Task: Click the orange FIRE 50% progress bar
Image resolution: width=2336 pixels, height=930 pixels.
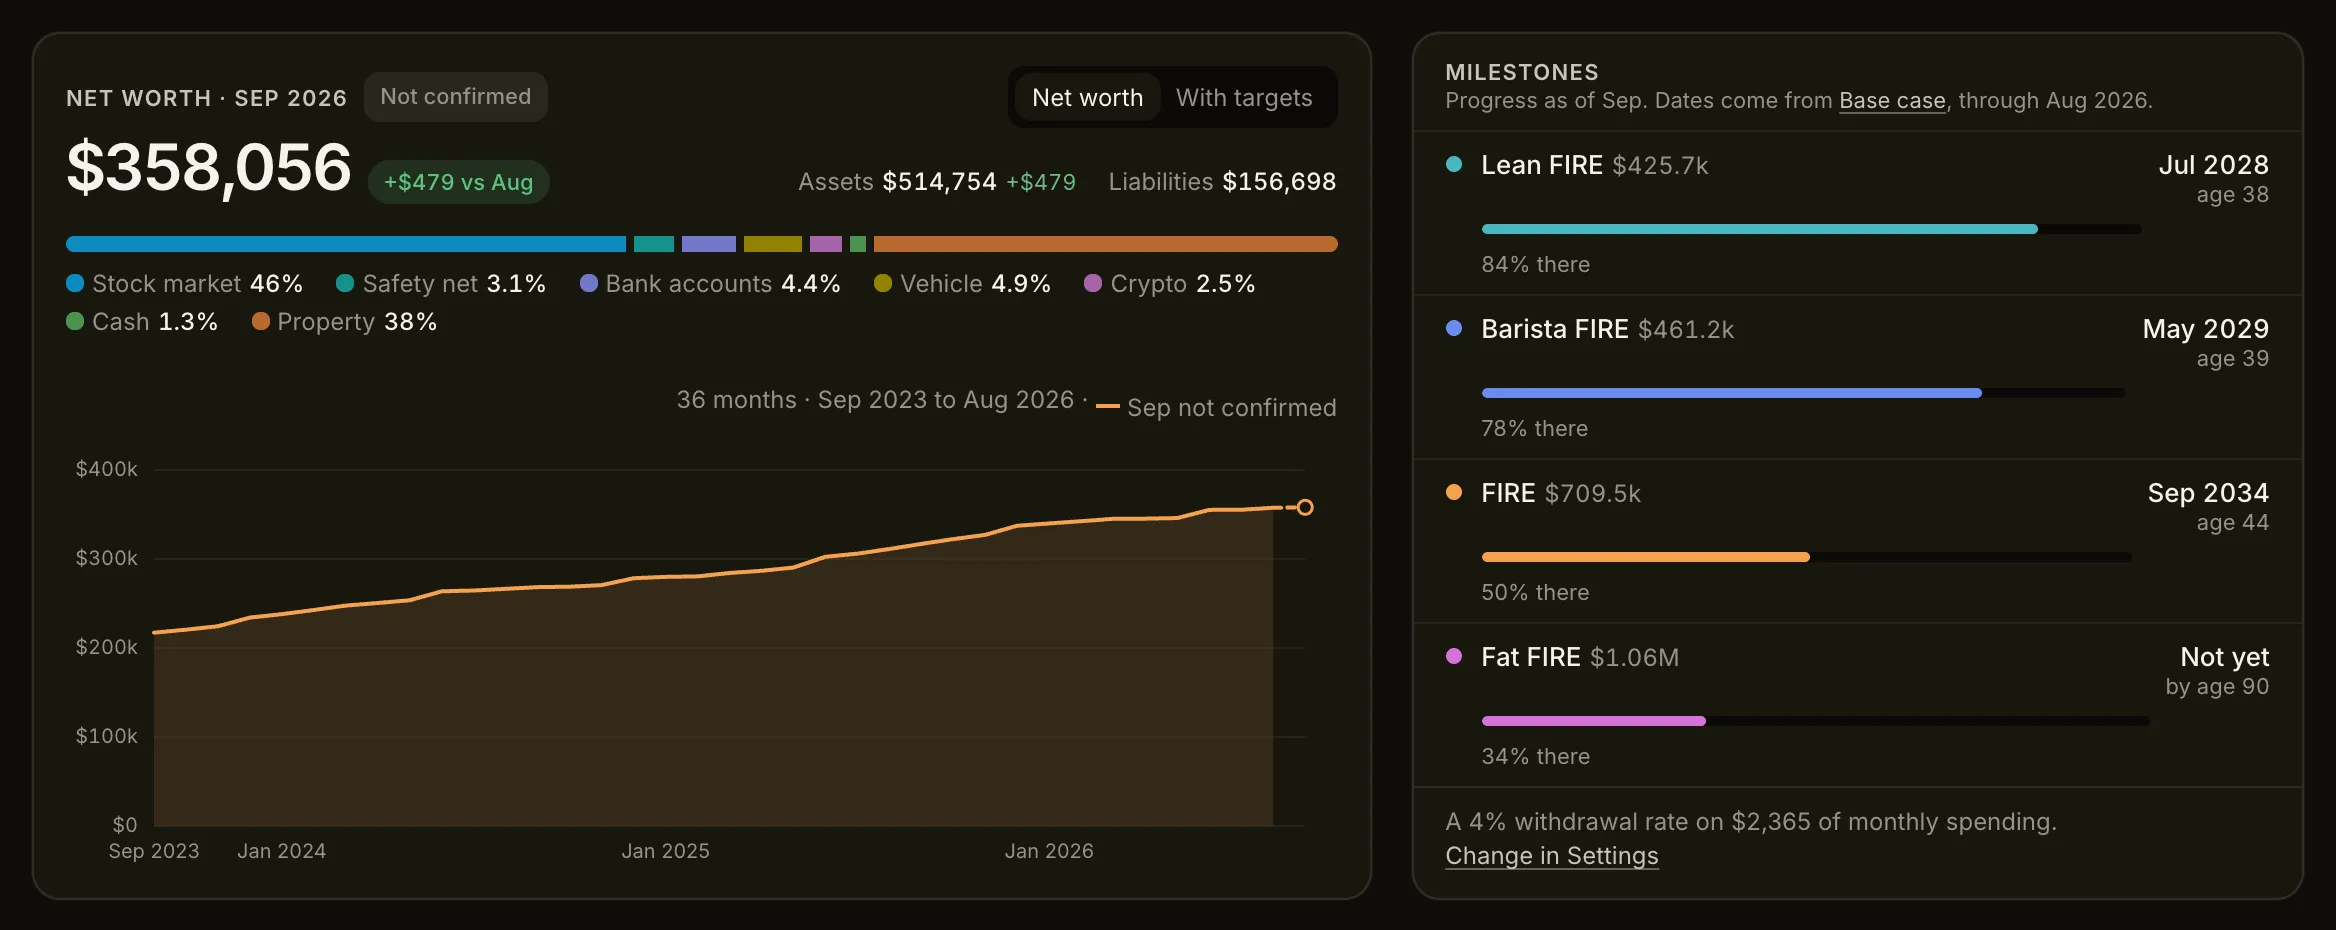Action: [1807, 557]
